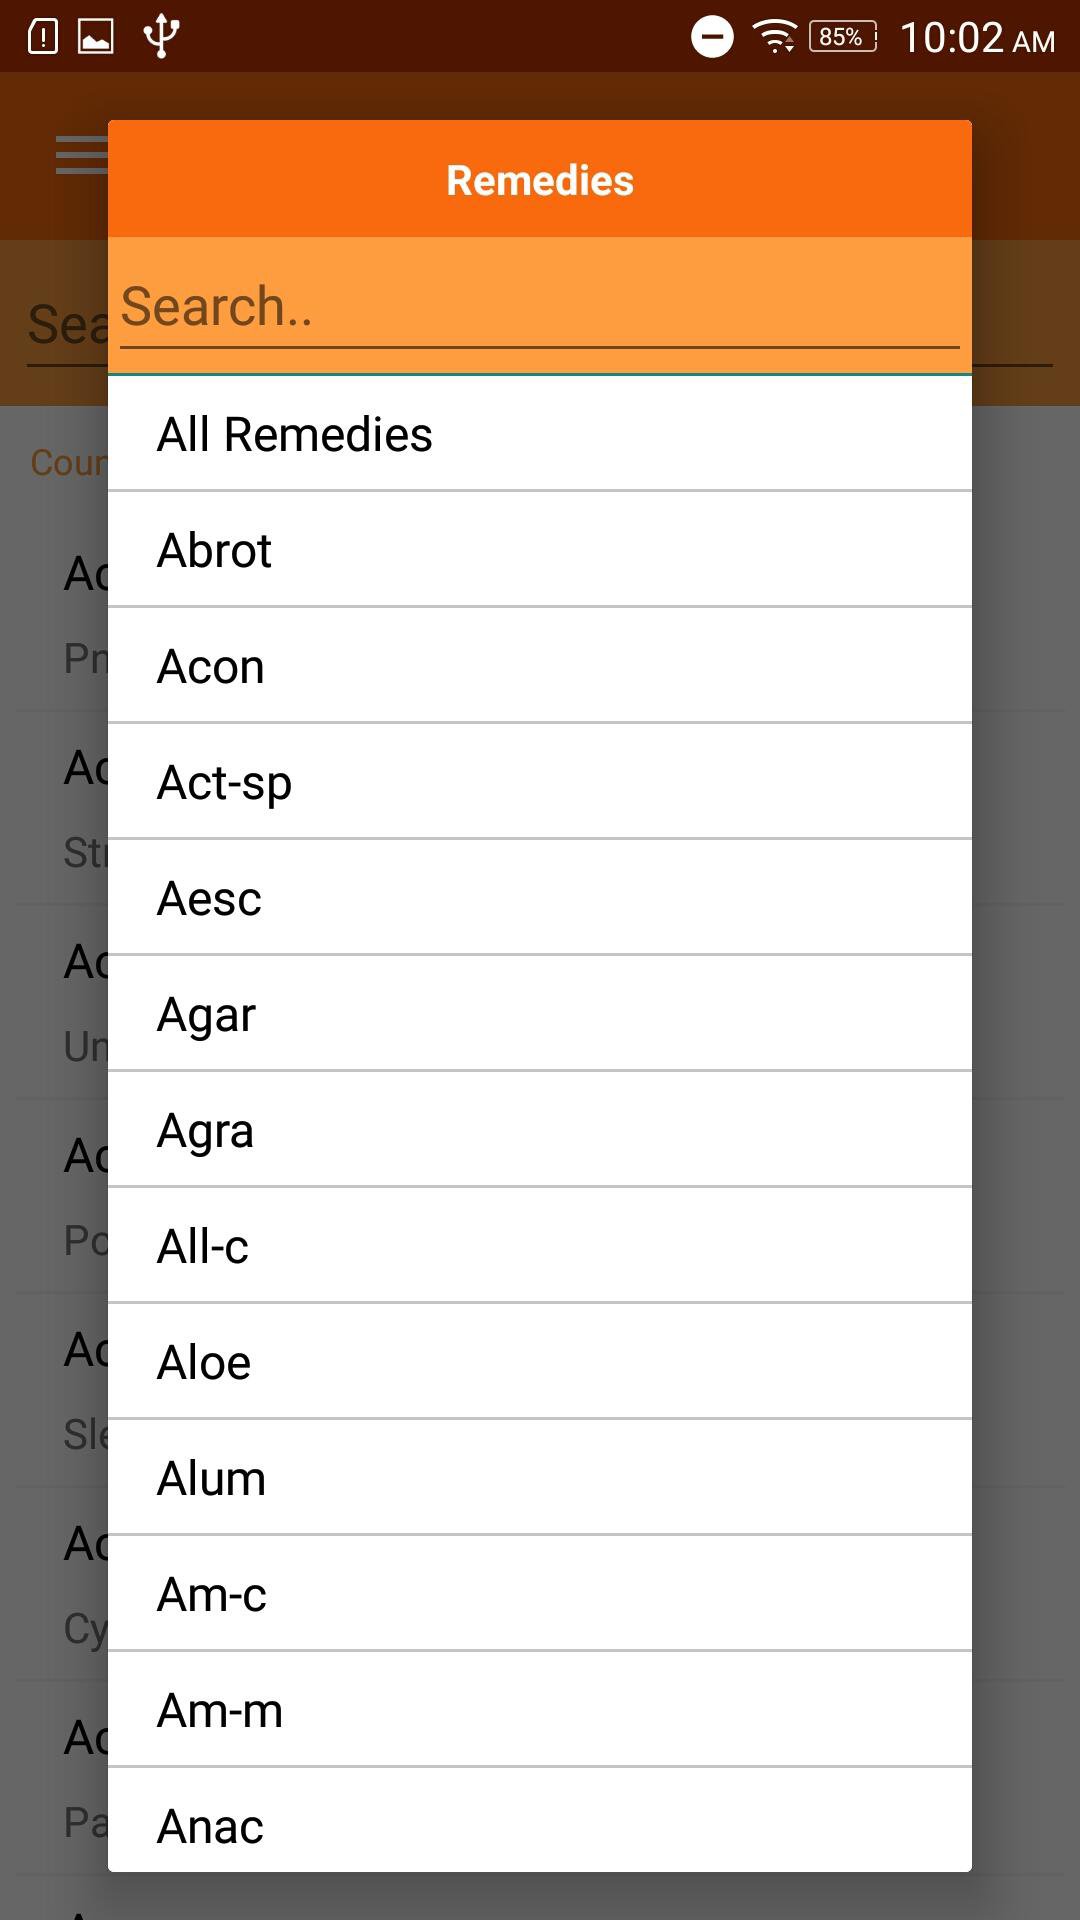Tap the Anac remedy item
1080x1920 pixels.
[x=538, y=1825]
